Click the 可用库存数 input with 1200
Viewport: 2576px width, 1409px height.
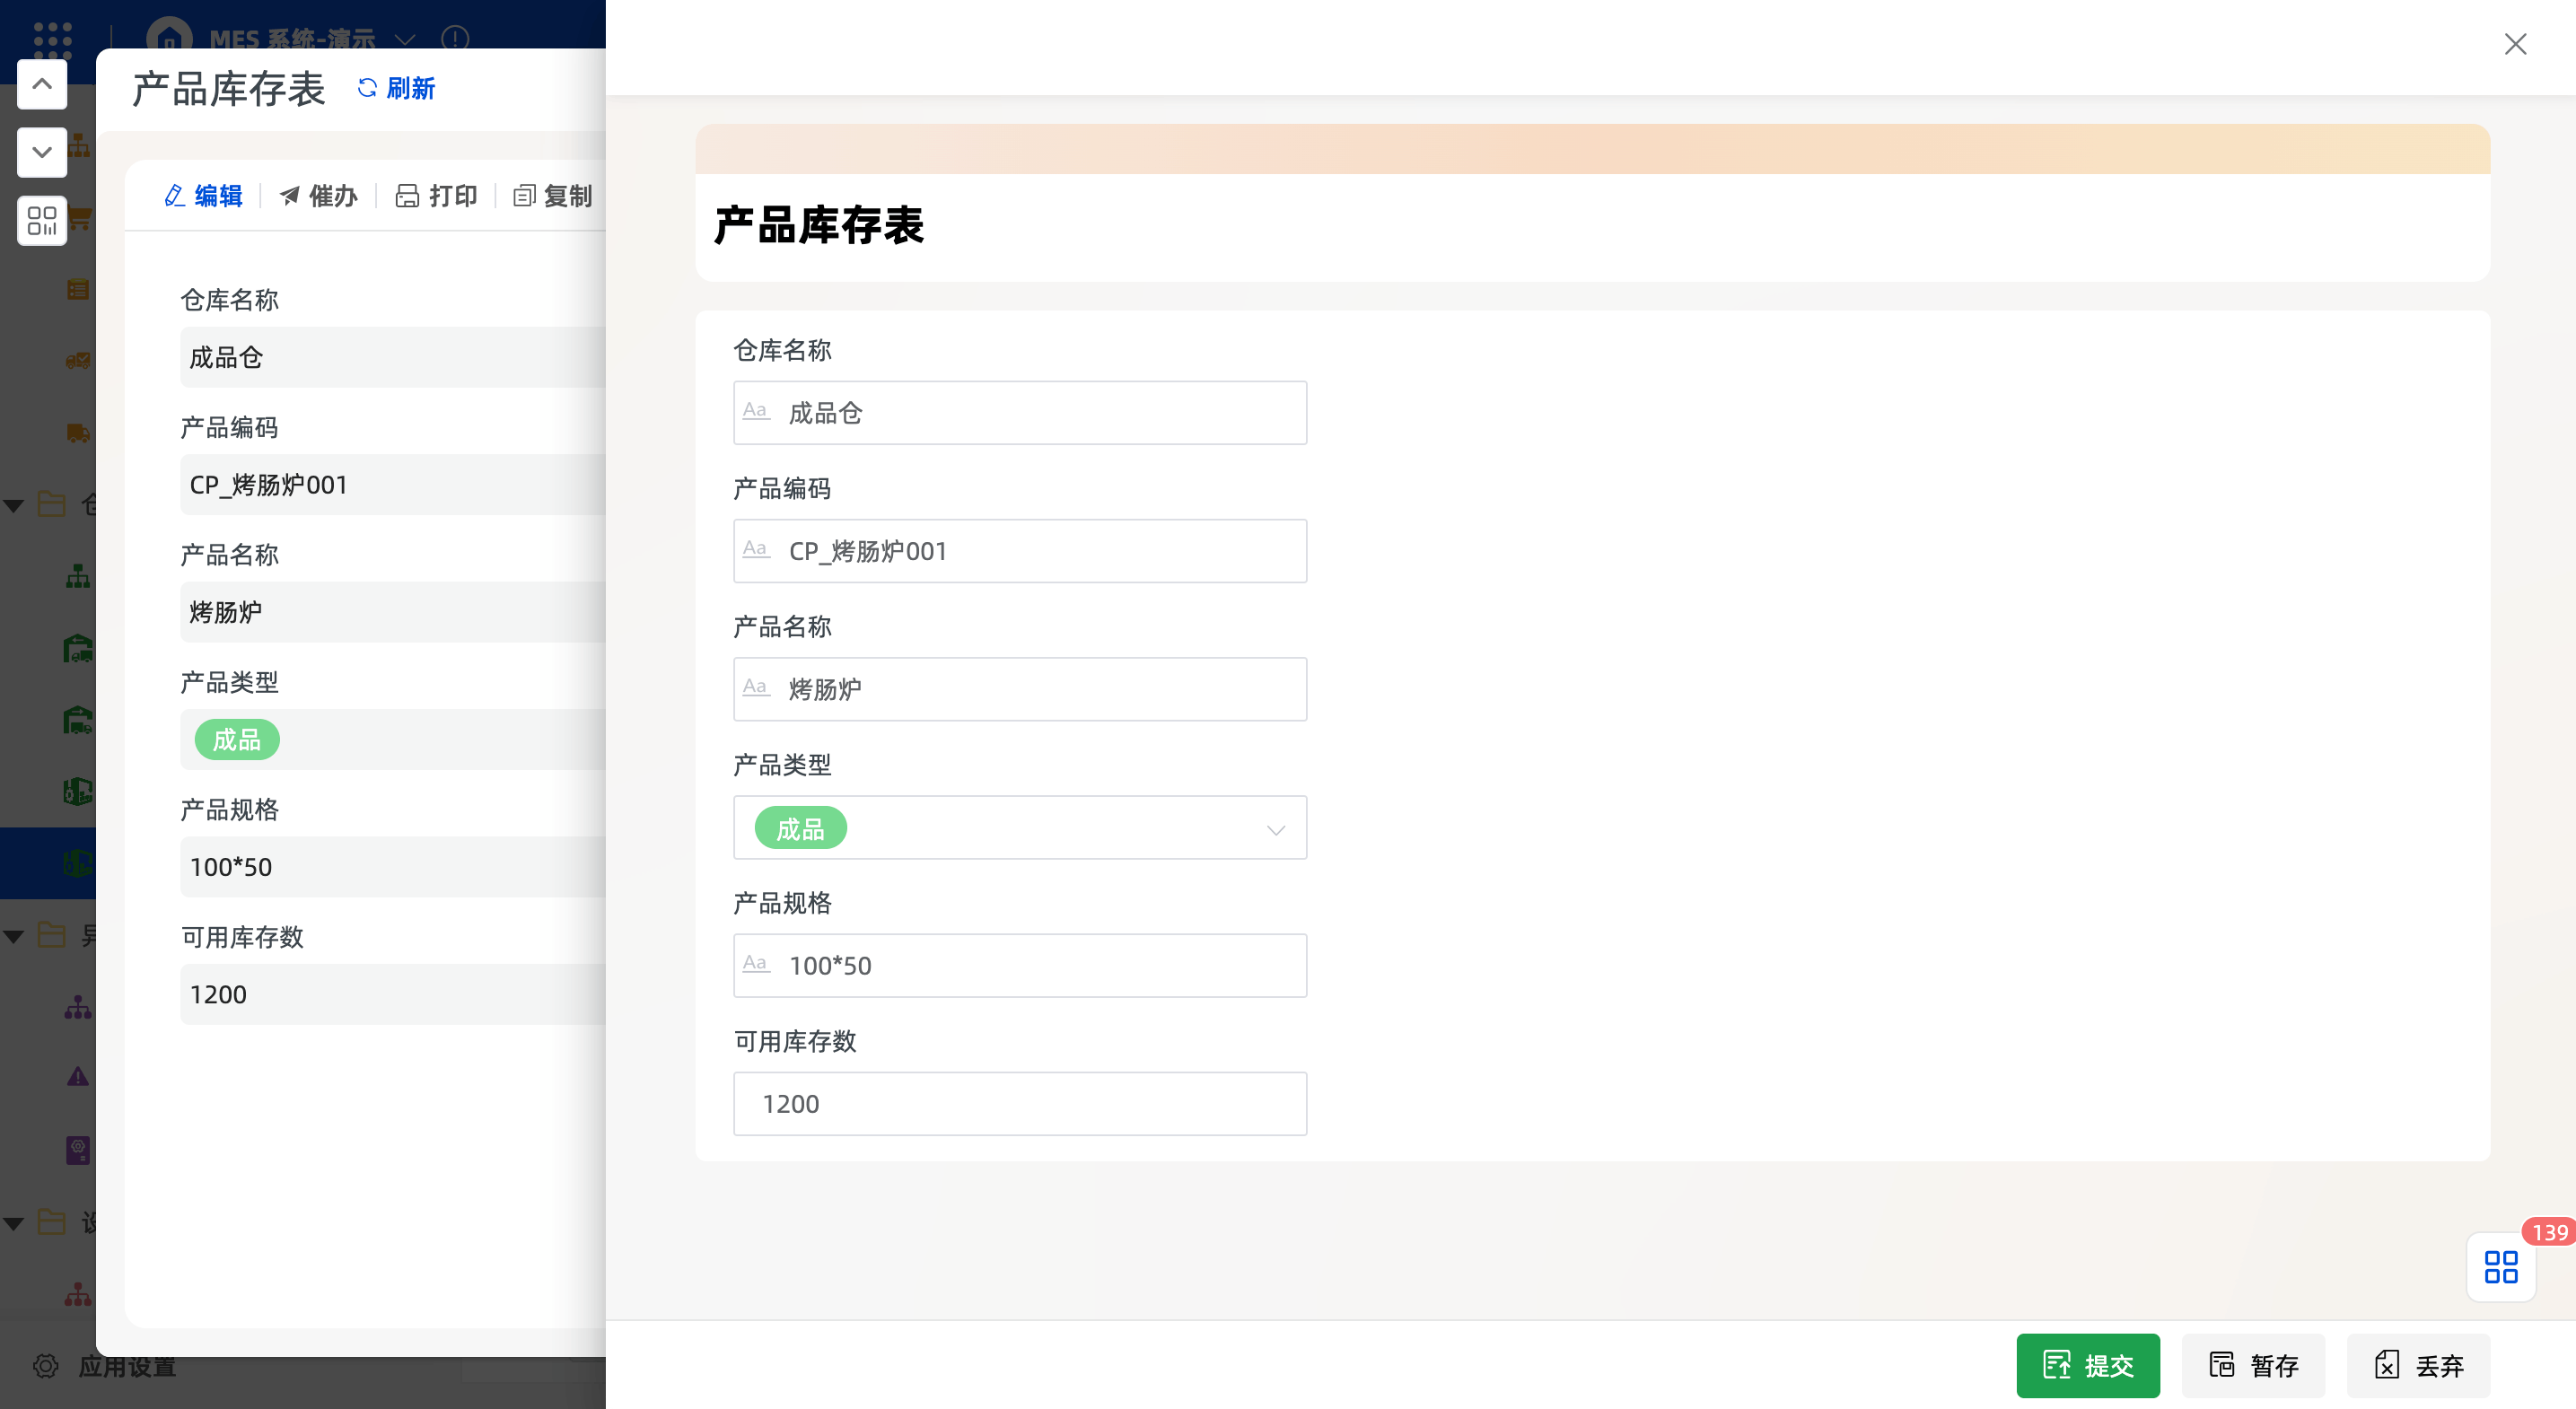click(1019, 1103)
